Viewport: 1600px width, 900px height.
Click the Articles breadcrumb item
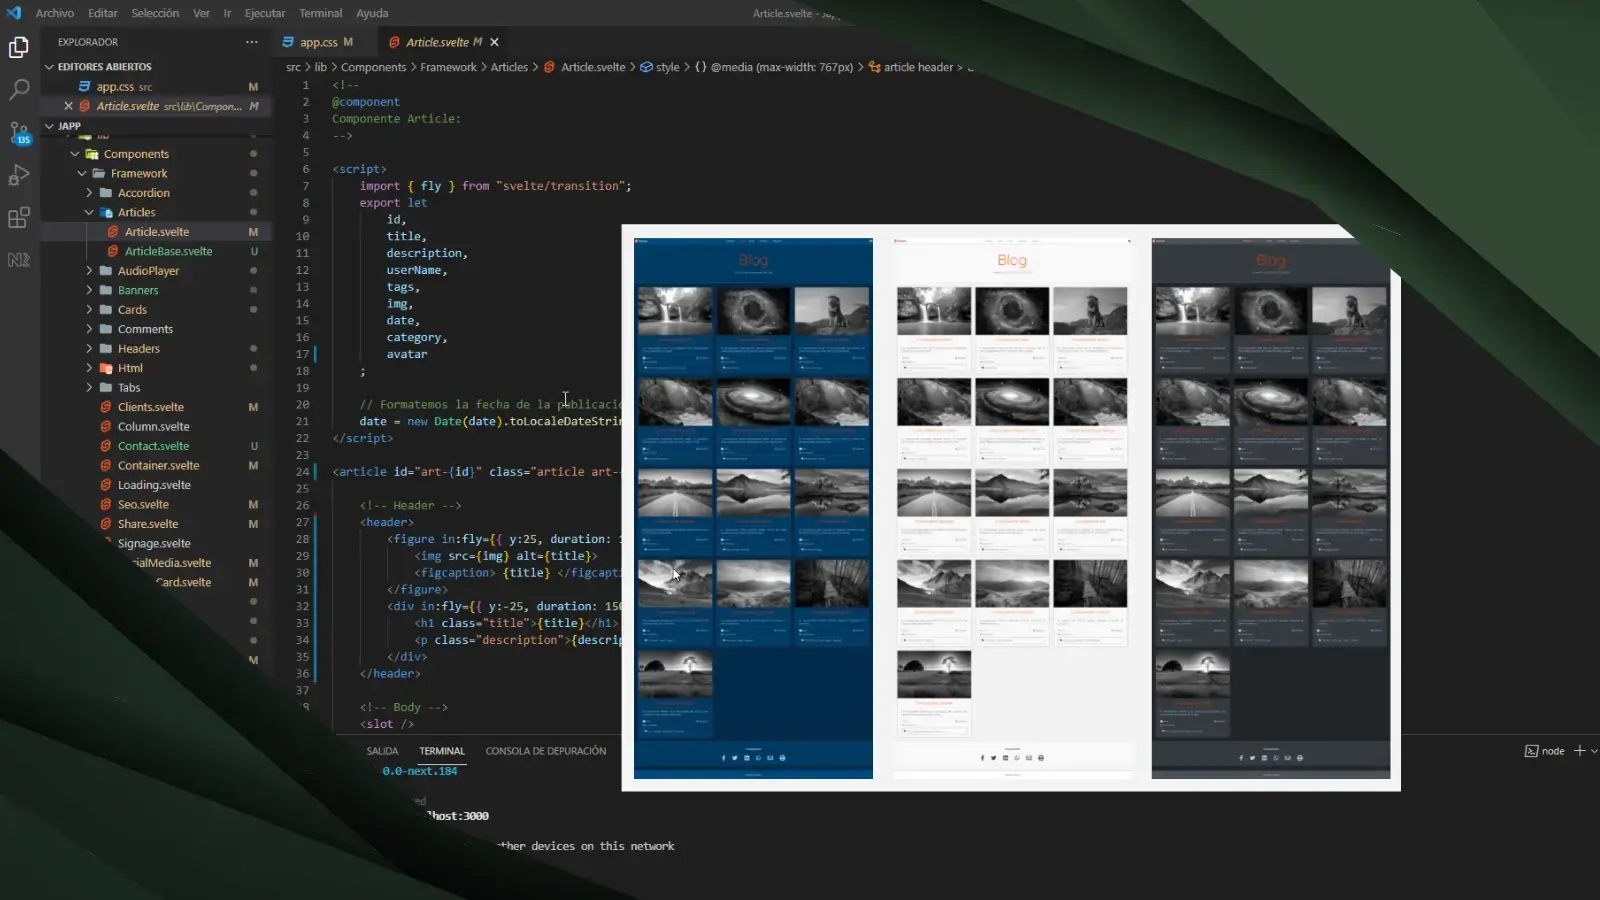point(510,67)
